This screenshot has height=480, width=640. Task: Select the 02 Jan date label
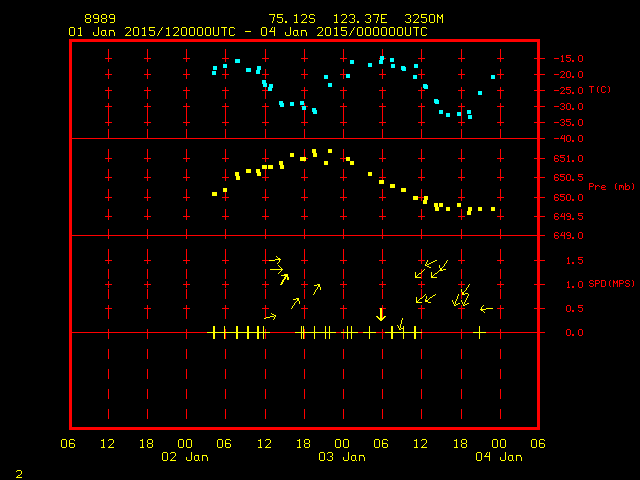(185, 457)
